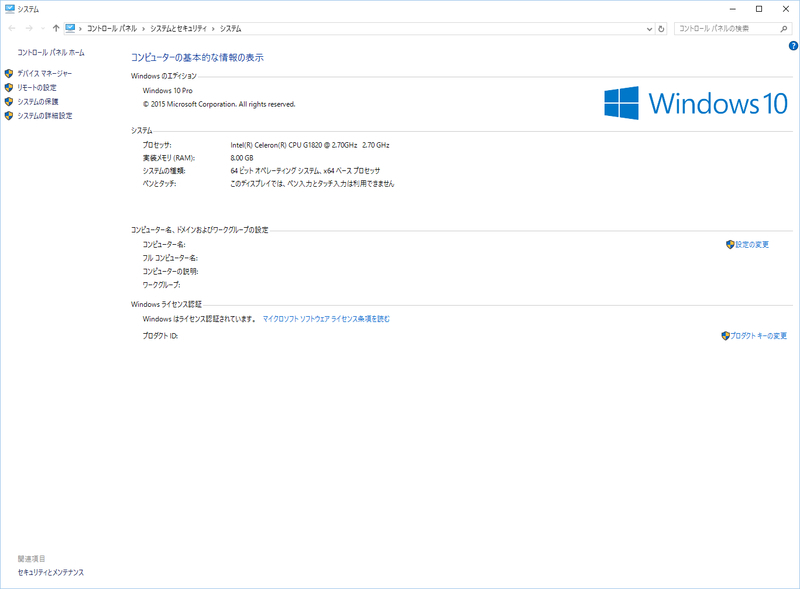Select the Intel Celeron processor value
The width and height of the screenshot is (800, 589).
click(310, 145)
